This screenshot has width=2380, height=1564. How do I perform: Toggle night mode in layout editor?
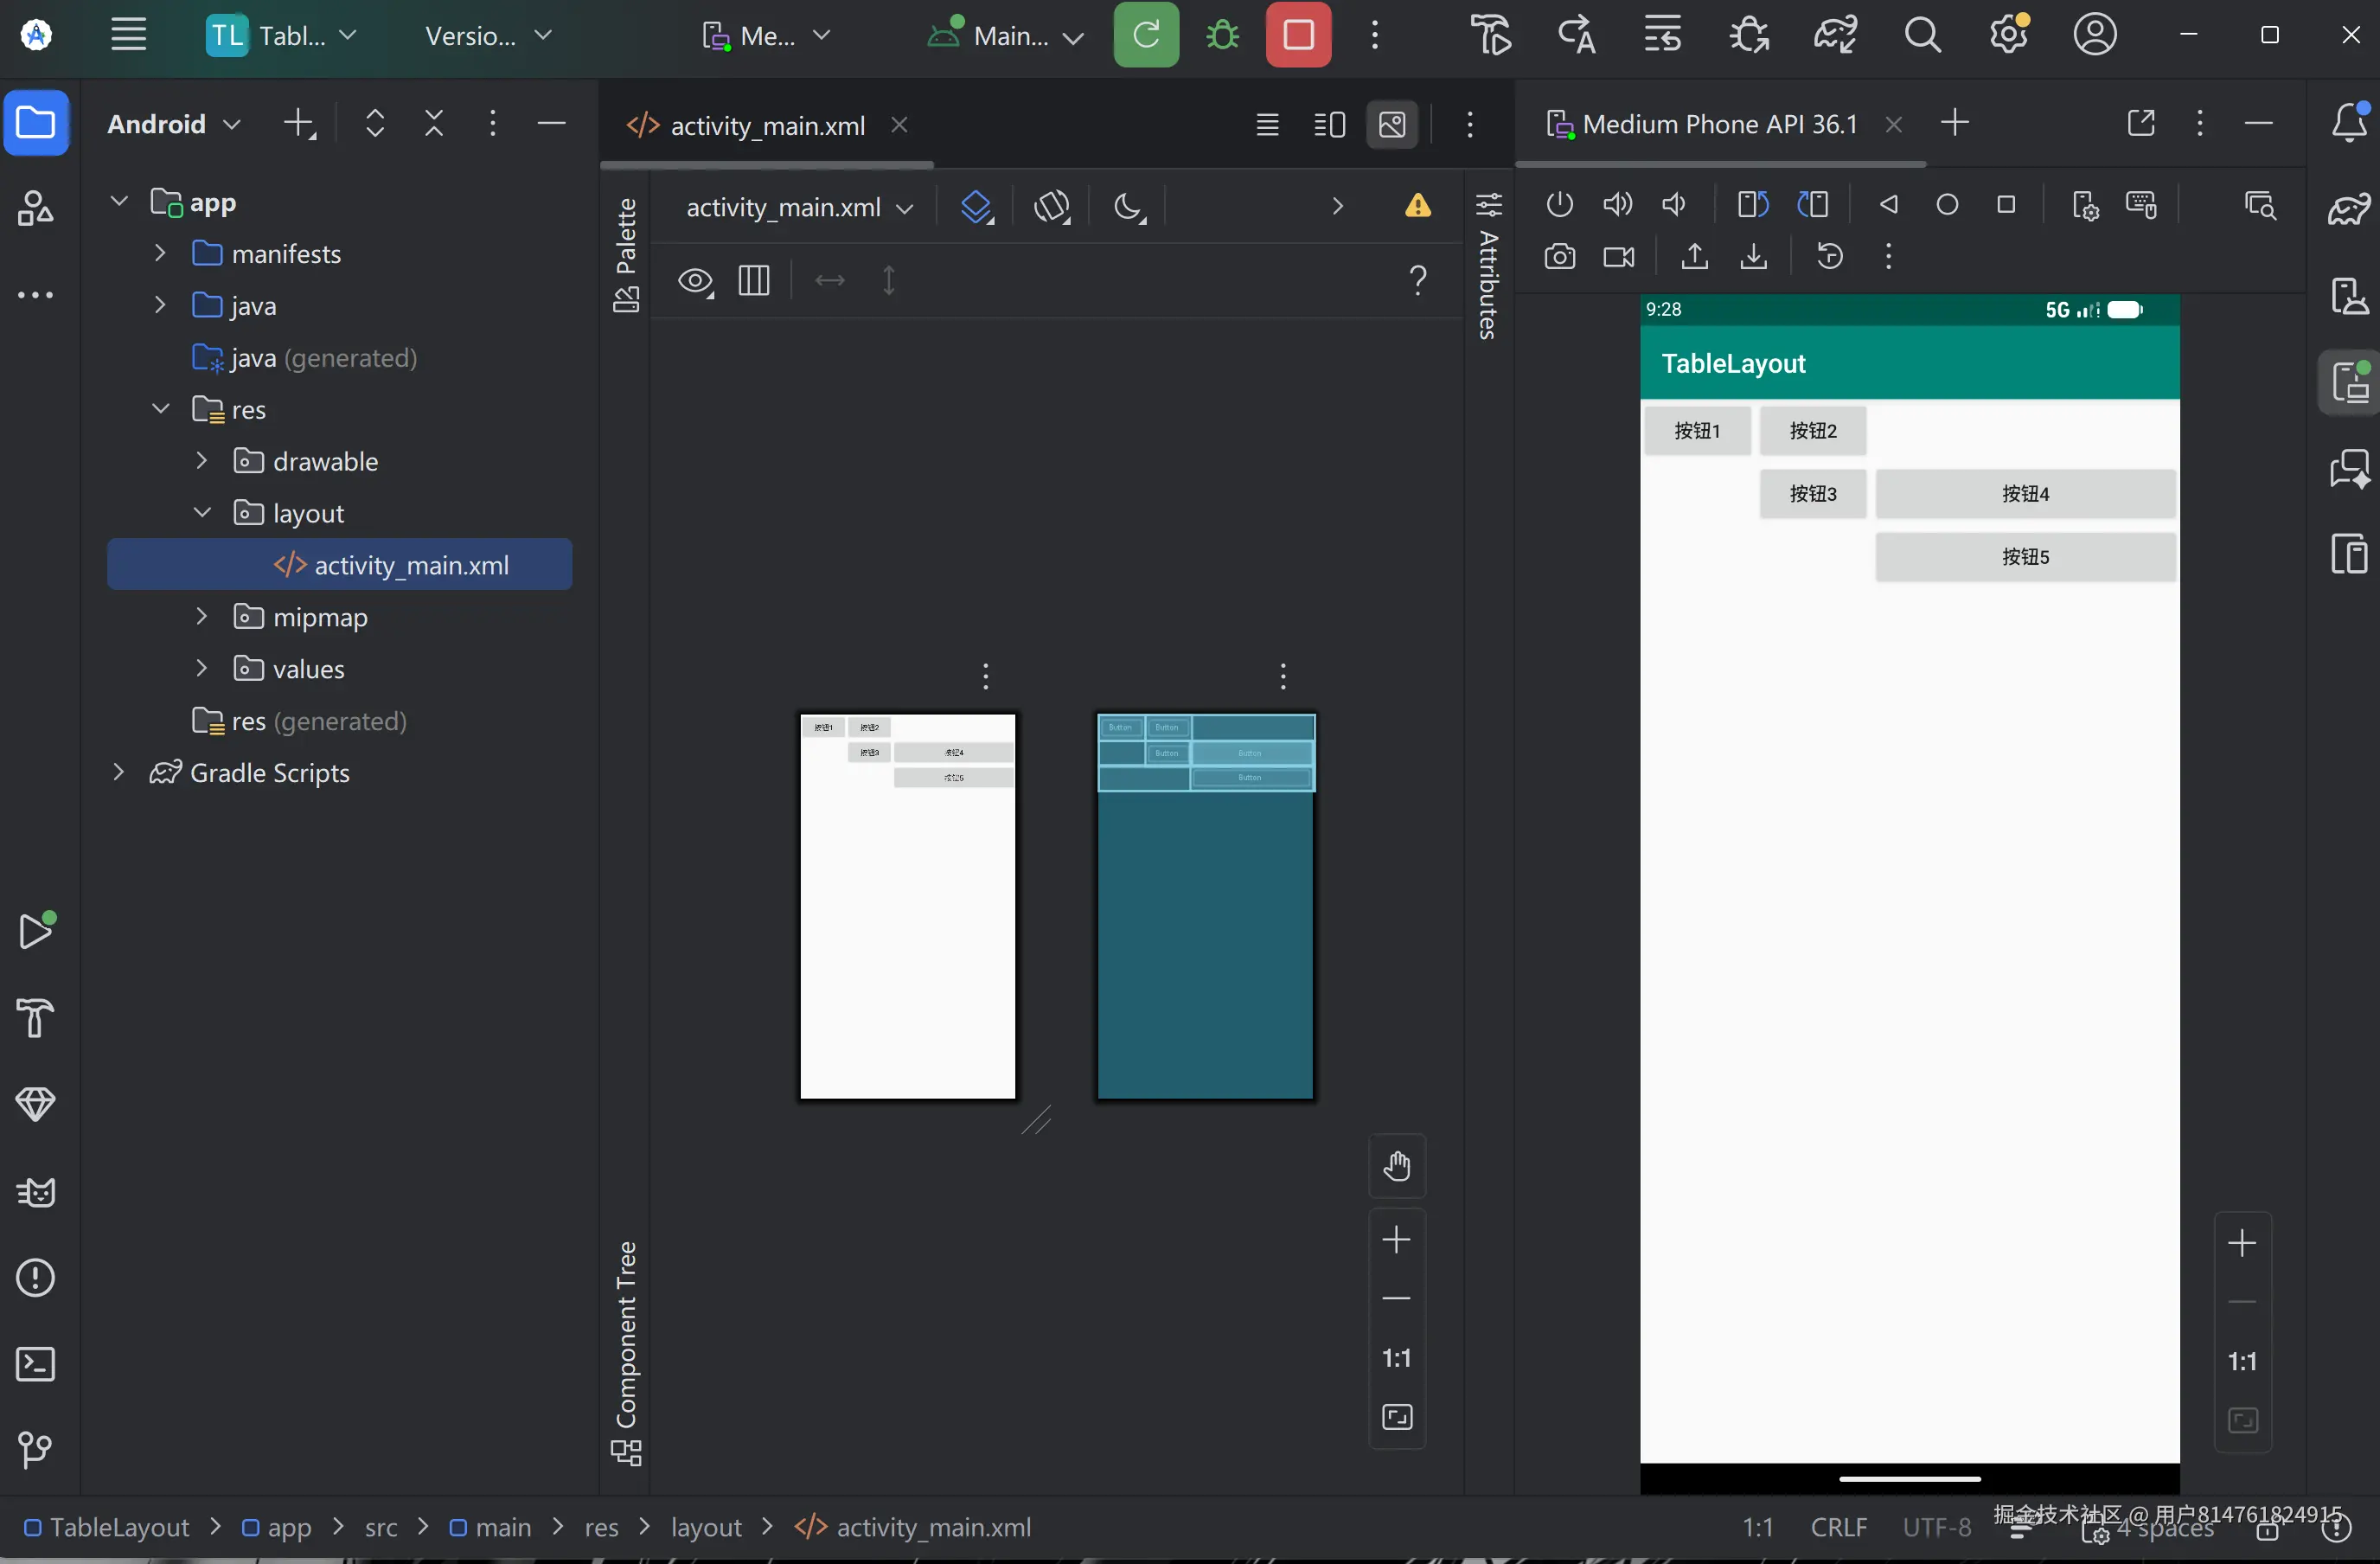coord(1129,208)
